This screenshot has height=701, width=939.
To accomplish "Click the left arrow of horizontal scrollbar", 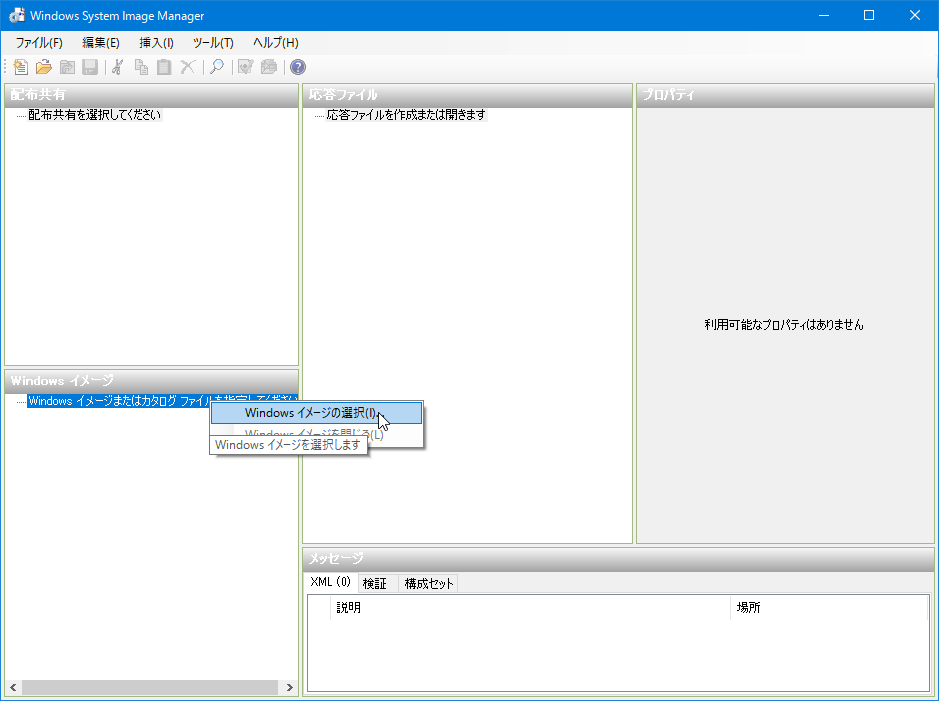I will click(x=13, y=687).
